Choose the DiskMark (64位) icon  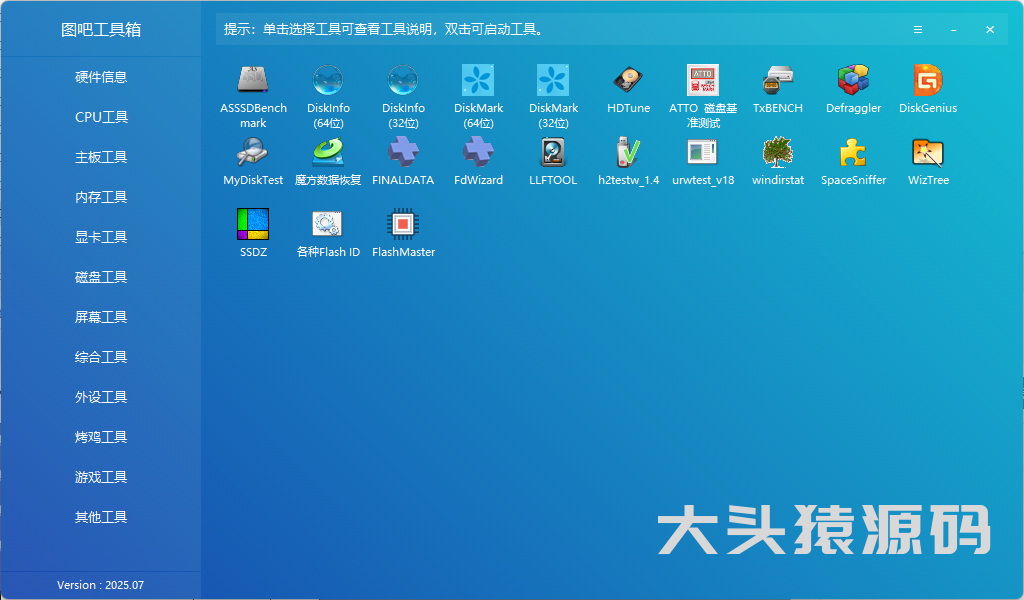point(478,80)
